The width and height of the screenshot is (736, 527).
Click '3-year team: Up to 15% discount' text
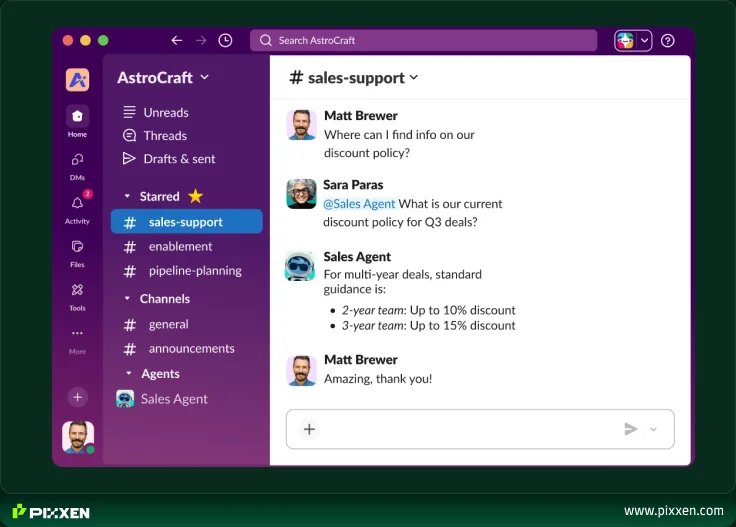(428, 326)
